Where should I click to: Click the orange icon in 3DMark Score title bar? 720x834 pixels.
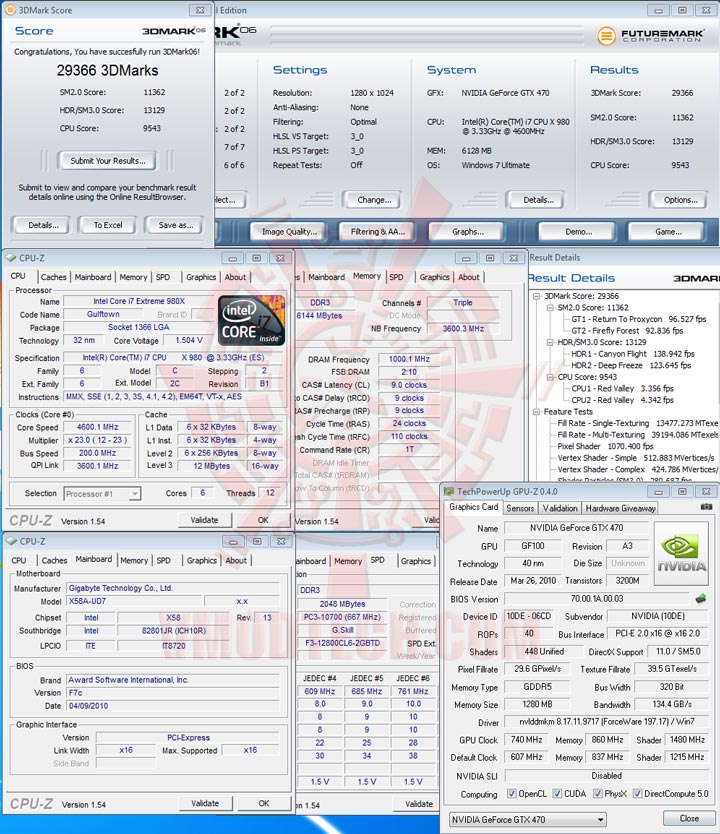tap(10, 10)
